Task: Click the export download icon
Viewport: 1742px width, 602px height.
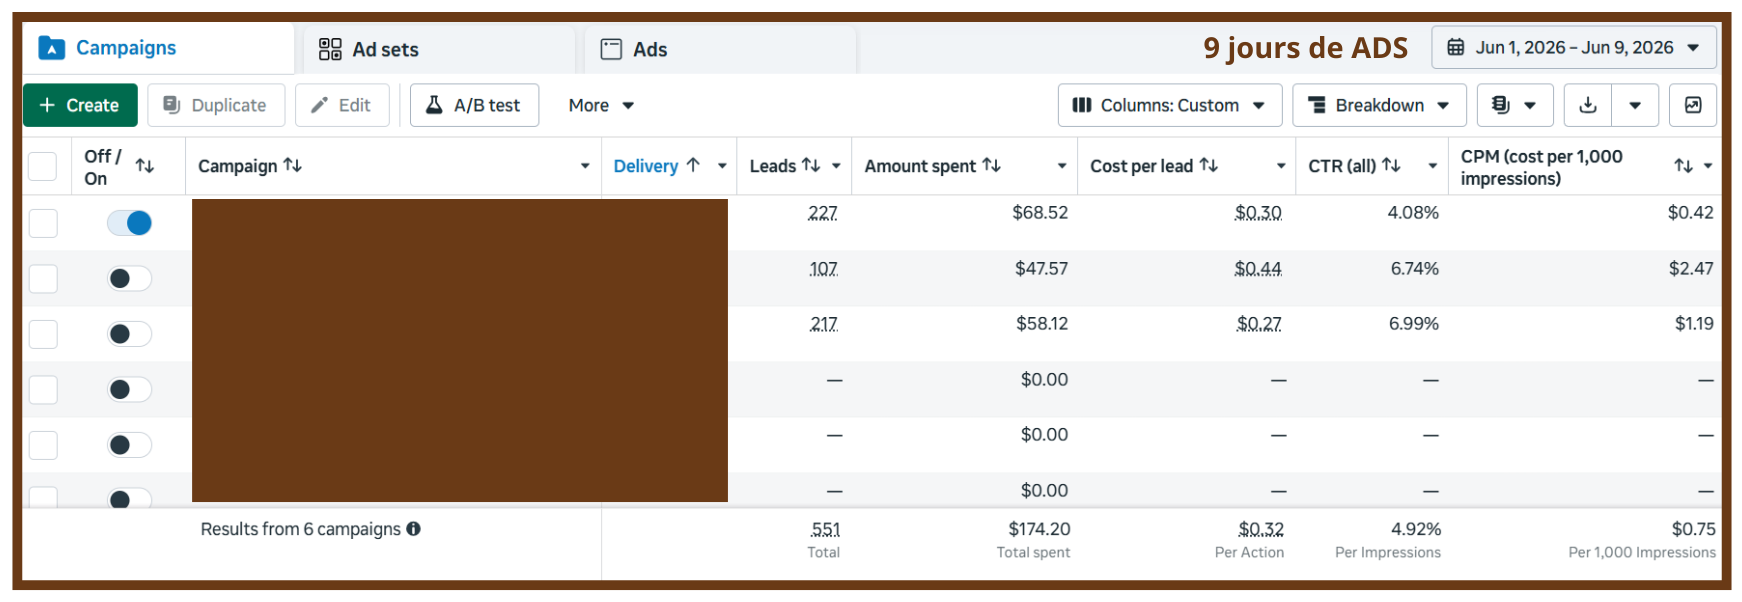Action: coord(1588,105)
